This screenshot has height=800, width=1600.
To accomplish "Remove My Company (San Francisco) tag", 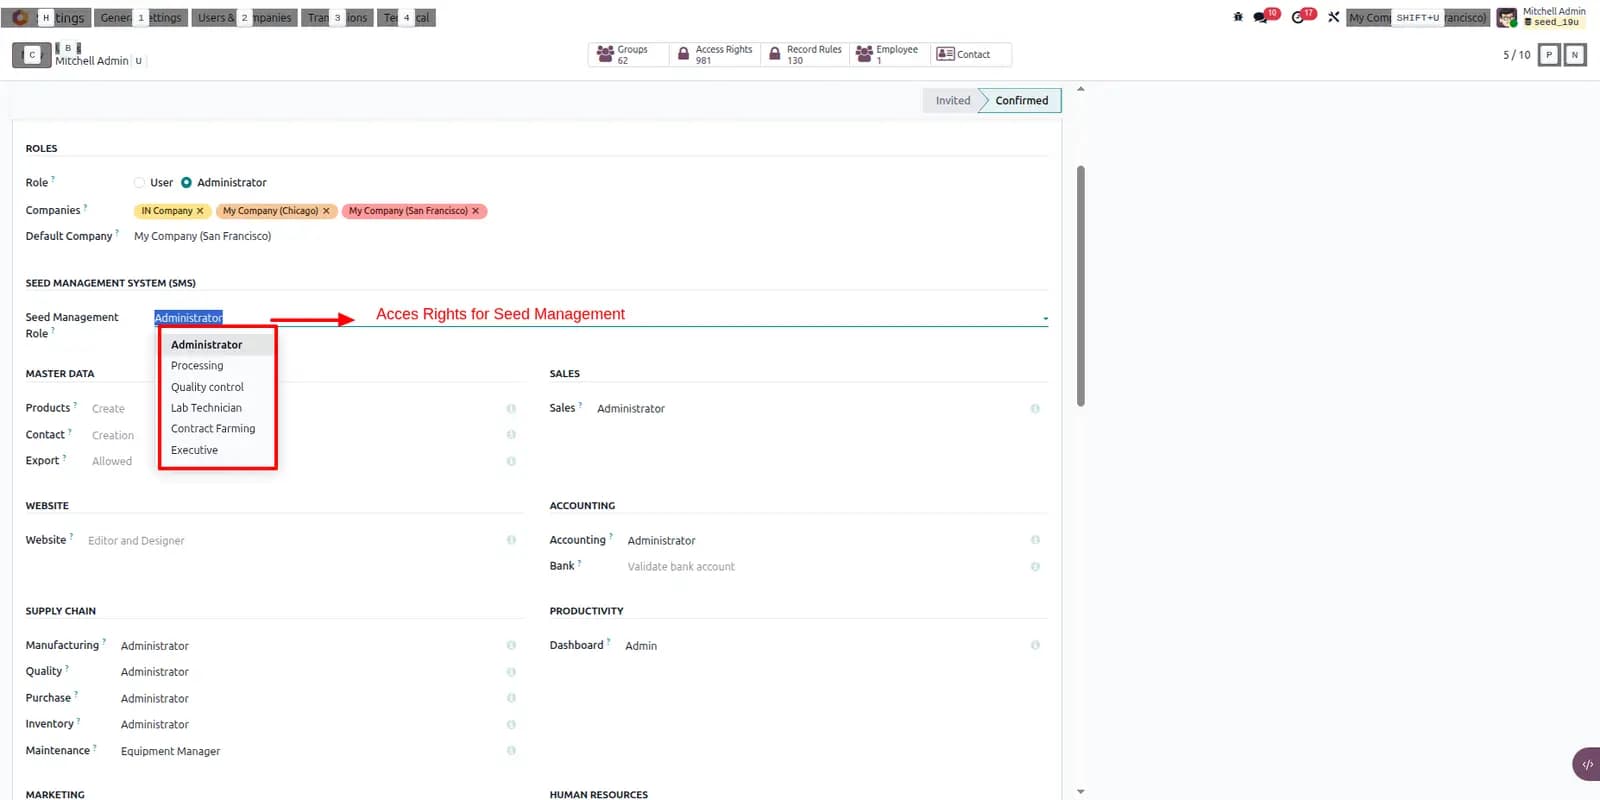I will click(x=476, y=211).
